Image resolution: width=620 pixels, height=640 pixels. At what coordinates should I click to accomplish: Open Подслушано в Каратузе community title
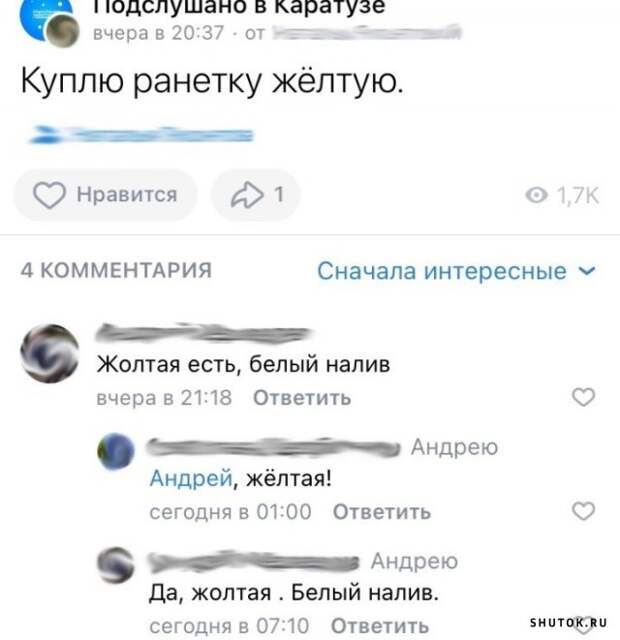point(240,7)
